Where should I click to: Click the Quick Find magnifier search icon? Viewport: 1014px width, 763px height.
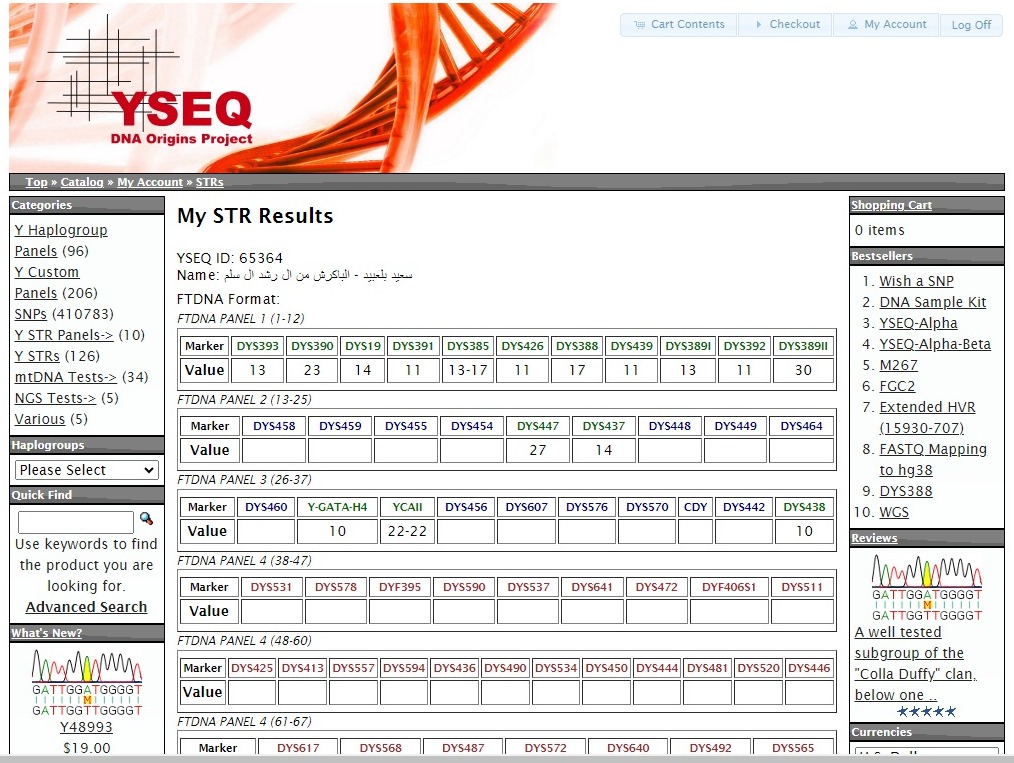tap(146, 519)
